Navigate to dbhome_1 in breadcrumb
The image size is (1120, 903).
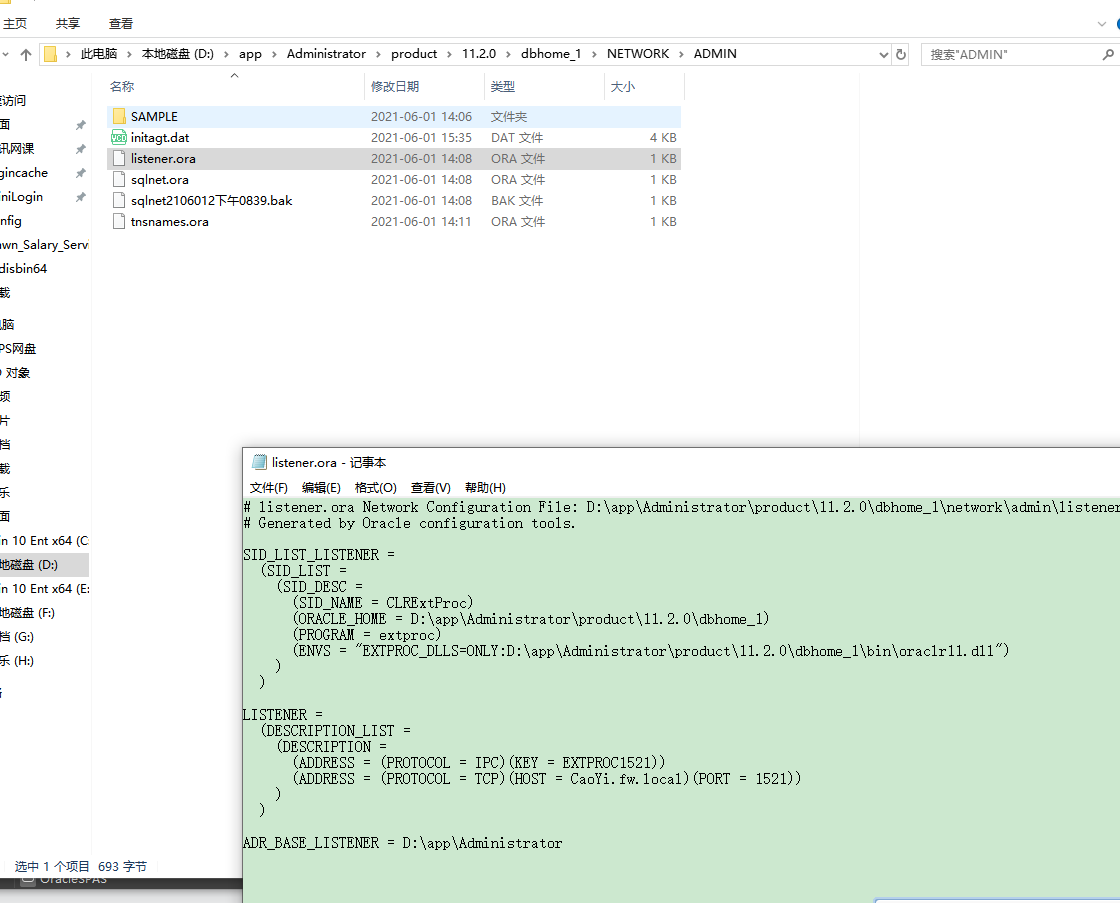[x=551, y=54]
